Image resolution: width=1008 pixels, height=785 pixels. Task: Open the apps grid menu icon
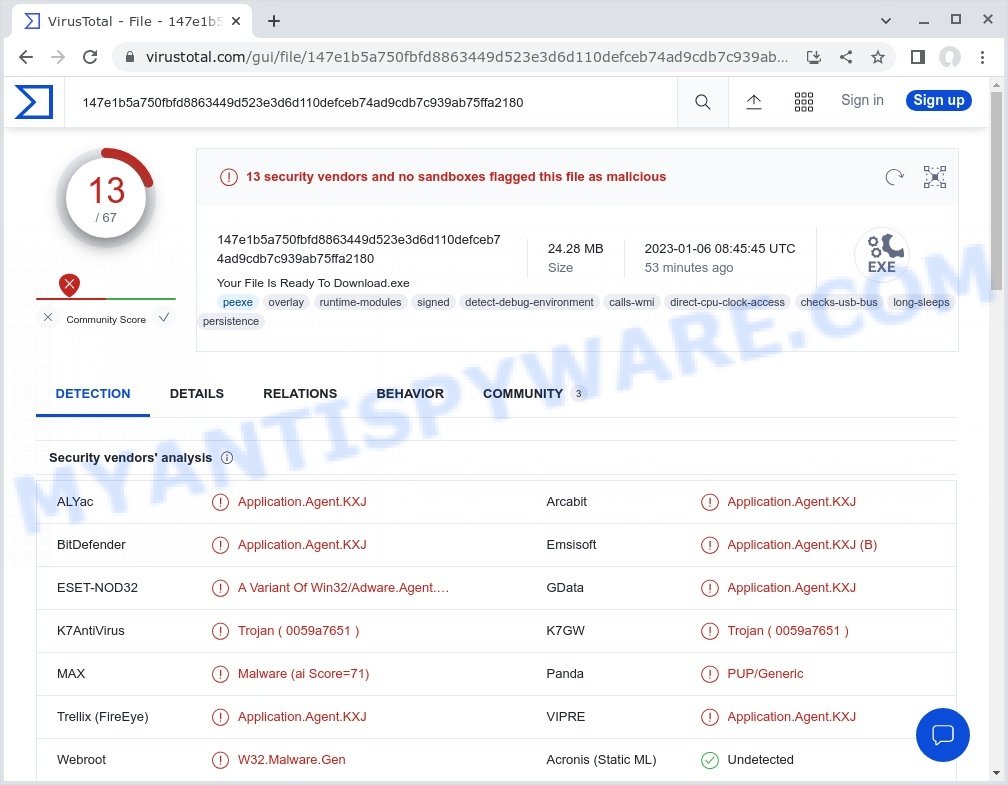click(x=804, y=102)
